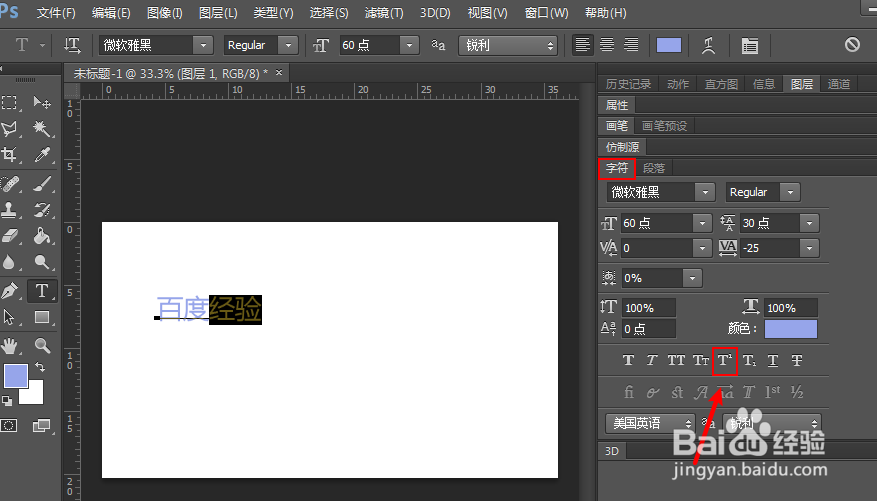Image resolution: width=877 pixels, height=501 pixels.
Task: Select the Eraser tool
Action: click(10, 236)
